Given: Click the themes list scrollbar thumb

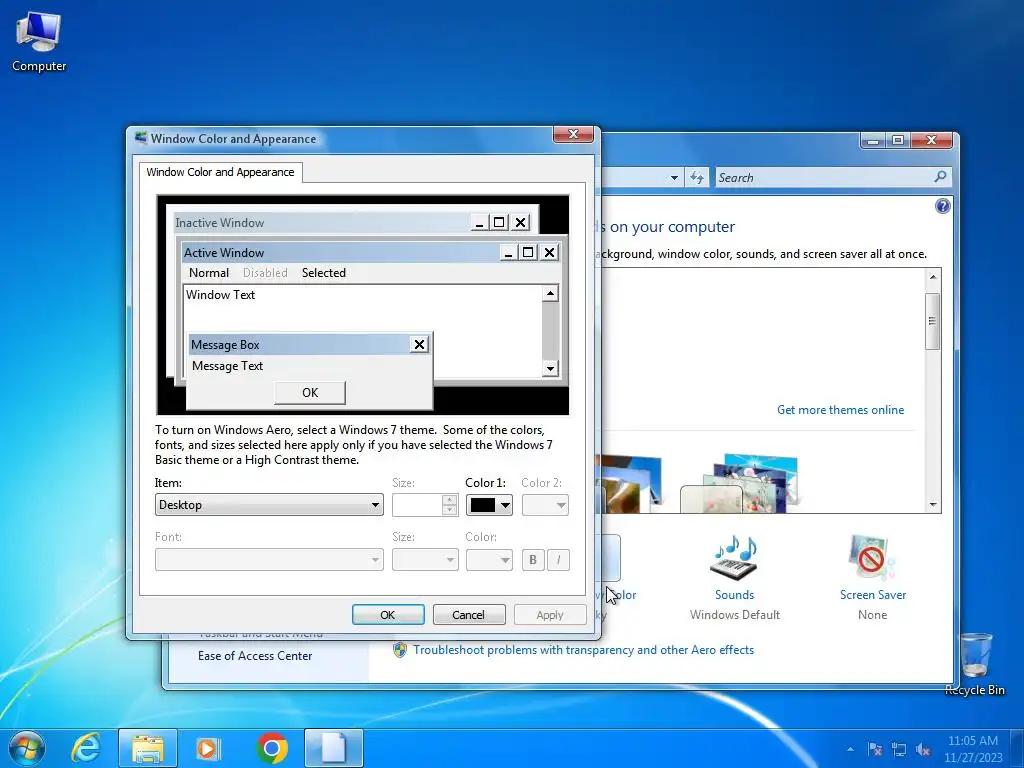Looking at the screenshot, I should (933, 321).
